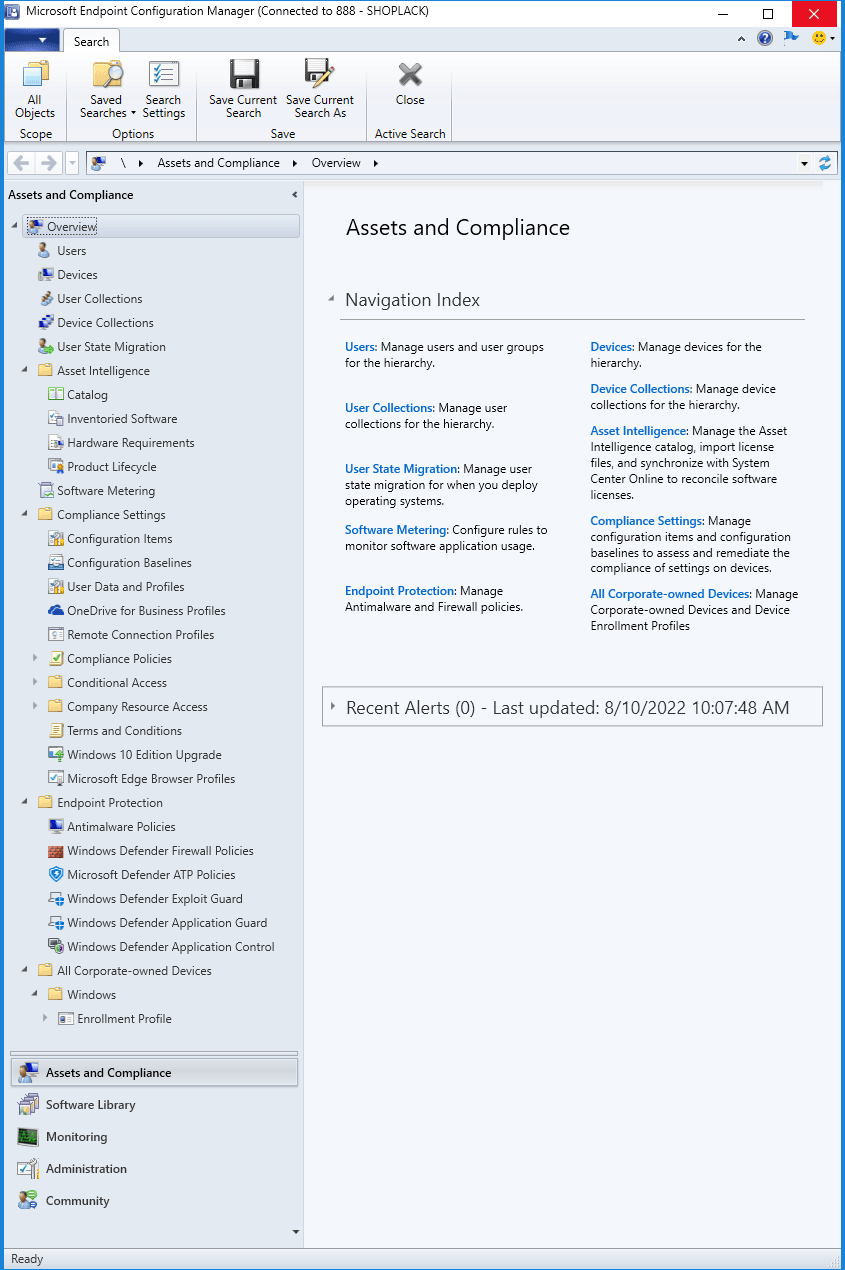Collapse the Asset Intelligence folder
Image resolution: width=845 pixels, height=1270 pixels.
[24, 371]
